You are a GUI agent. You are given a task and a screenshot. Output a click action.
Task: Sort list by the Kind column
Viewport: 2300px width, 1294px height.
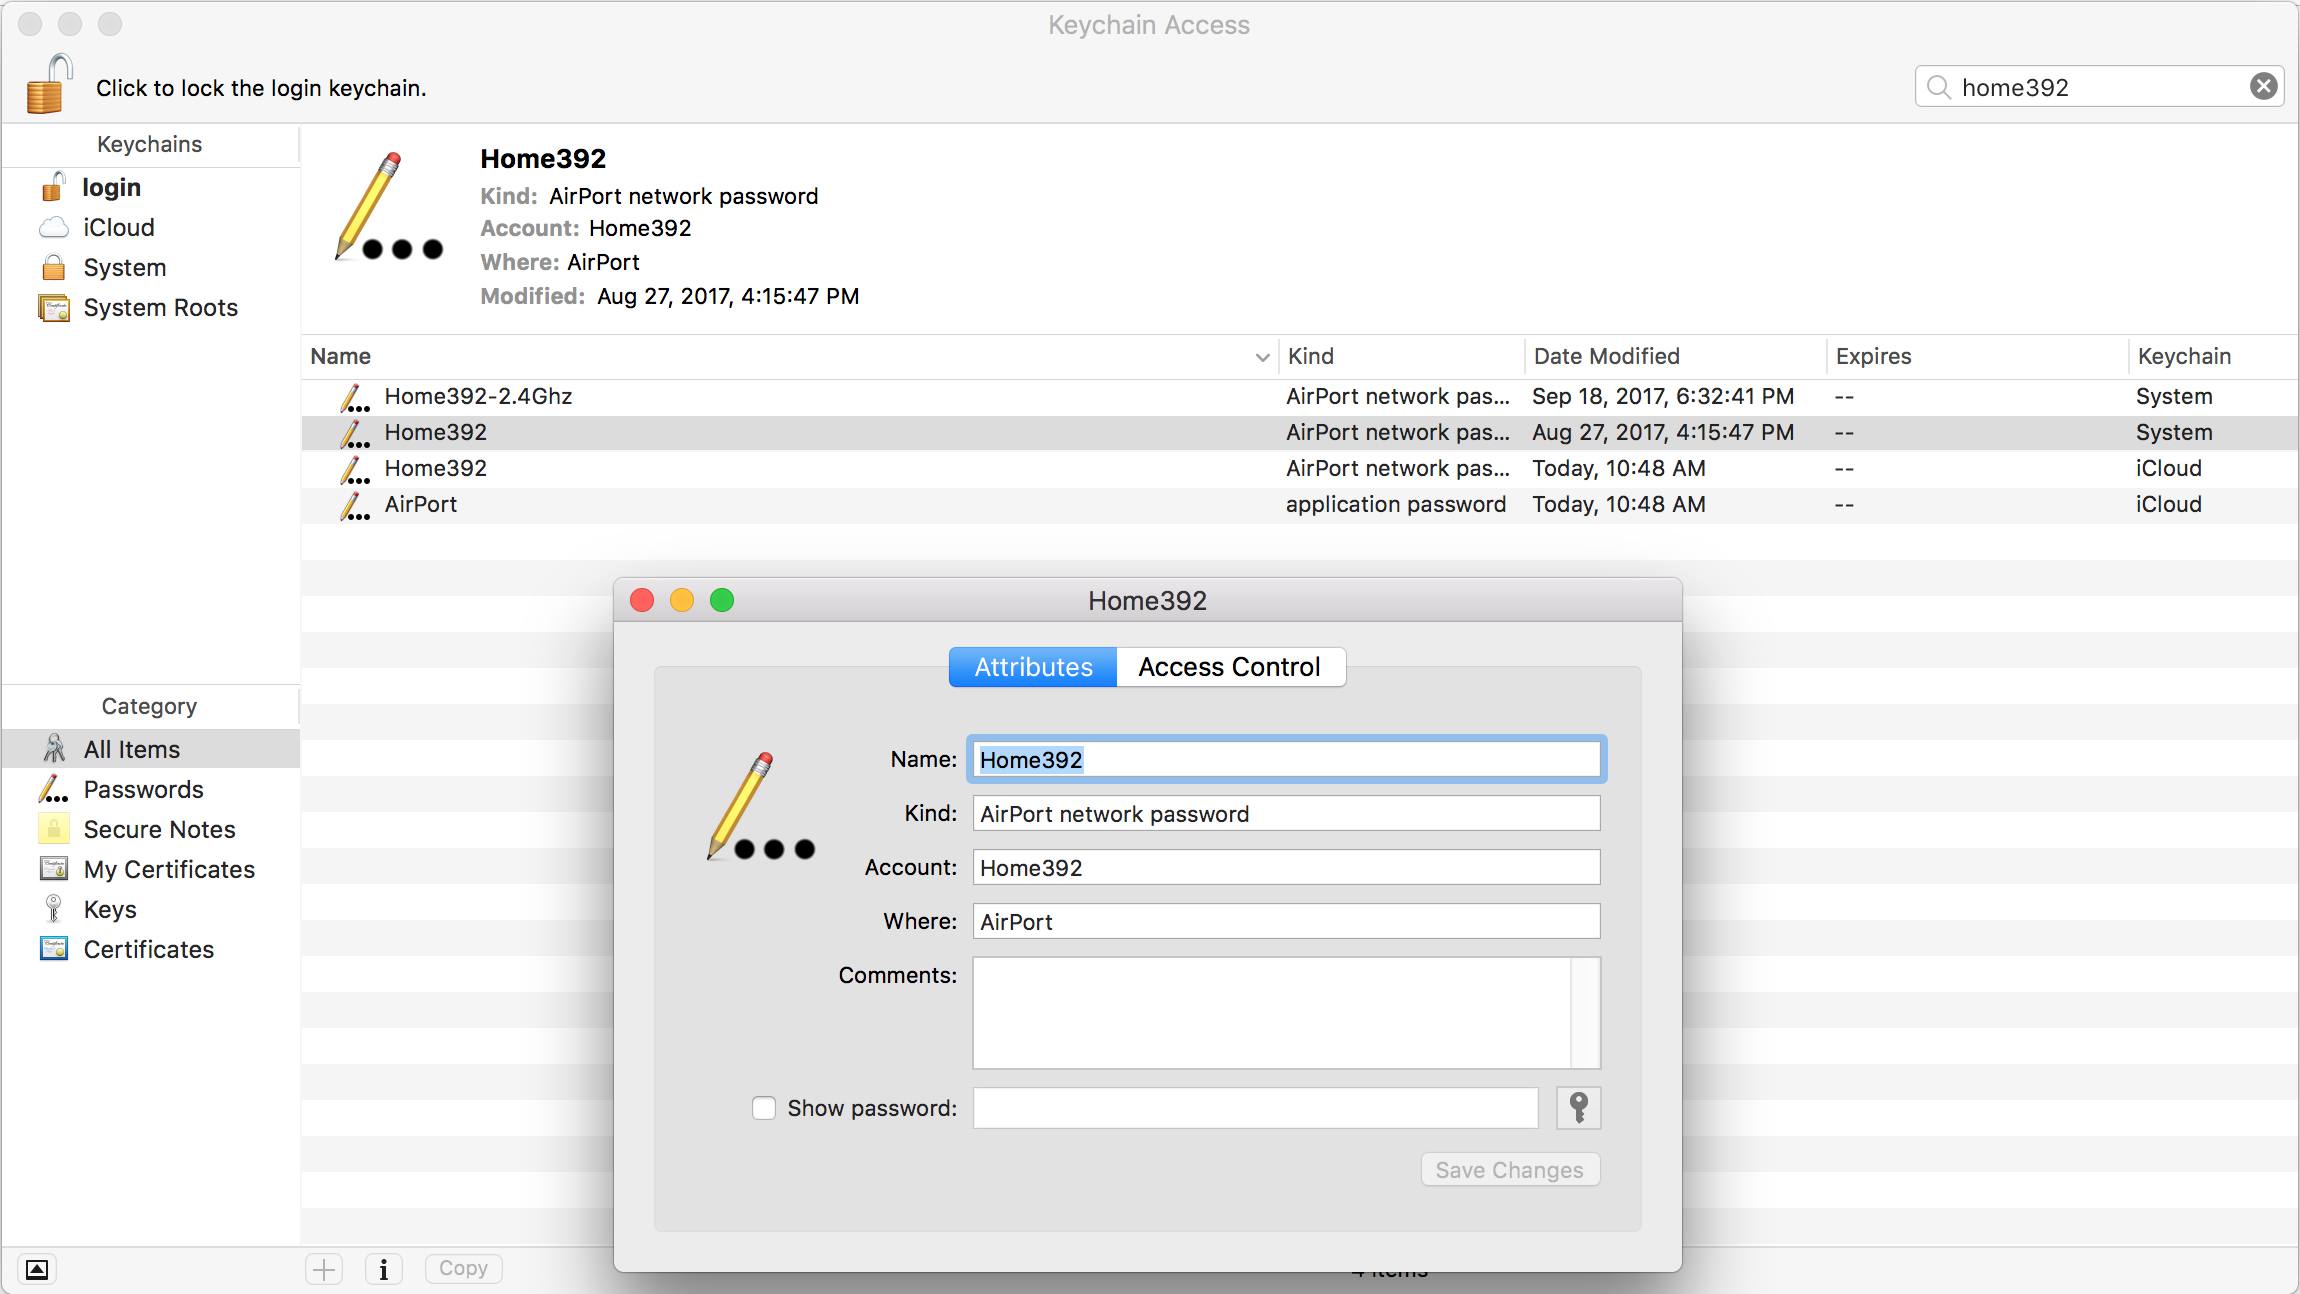(1400, 357)
